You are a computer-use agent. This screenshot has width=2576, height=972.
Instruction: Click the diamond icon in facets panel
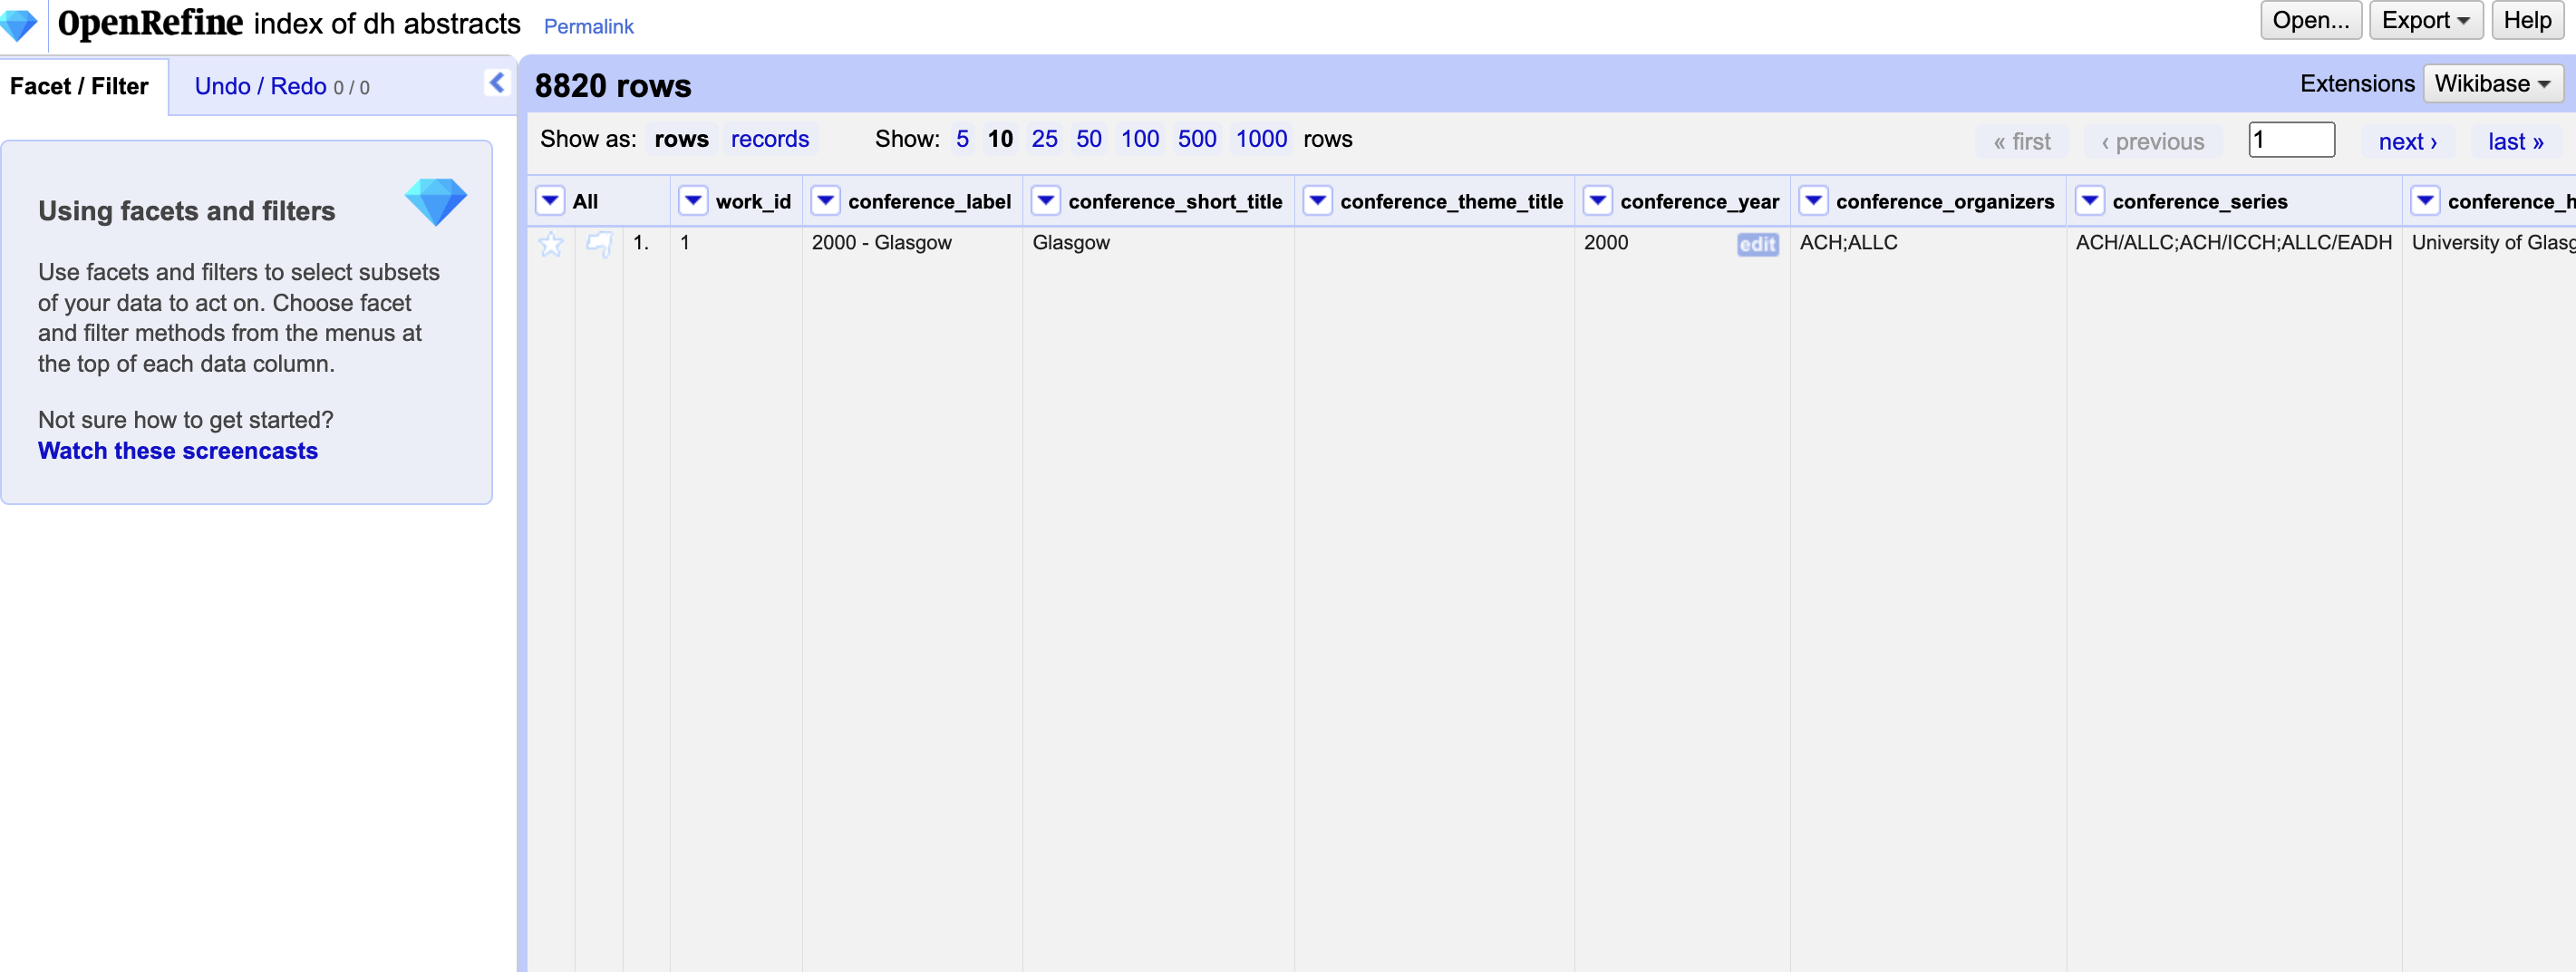tap(436, 201)
